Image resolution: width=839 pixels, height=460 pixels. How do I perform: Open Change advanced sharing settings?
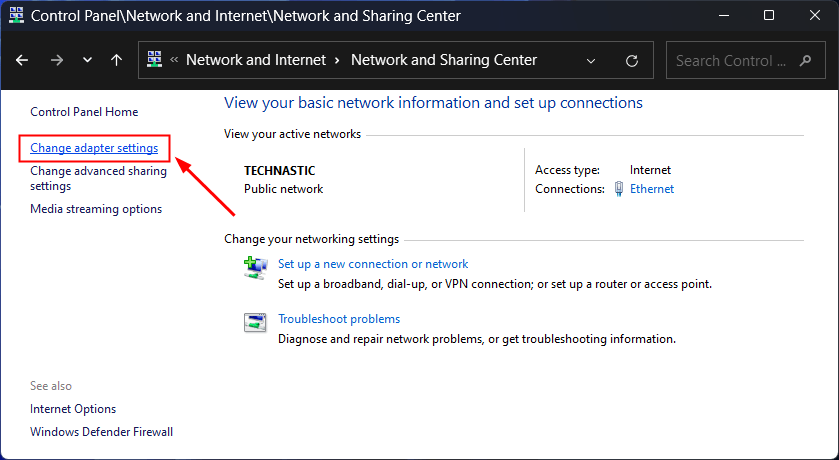[x=98, y=178]
